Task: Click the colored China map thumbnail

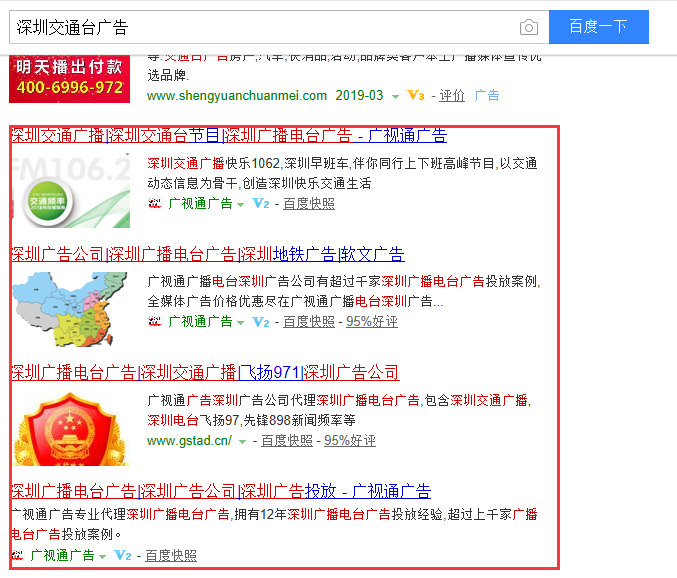Action: pos(70,309)
